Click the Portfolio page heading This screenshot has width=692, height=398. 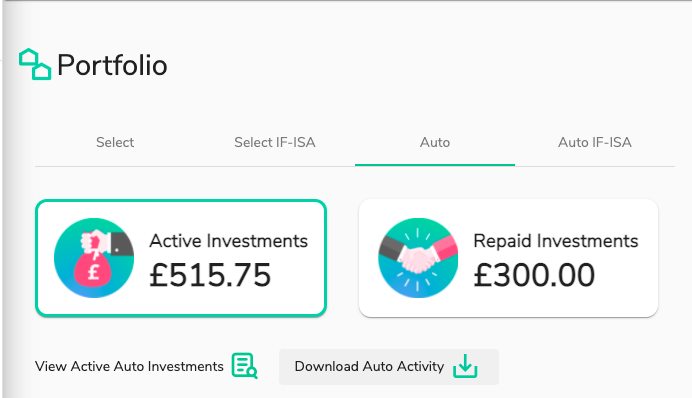point(113,65)
